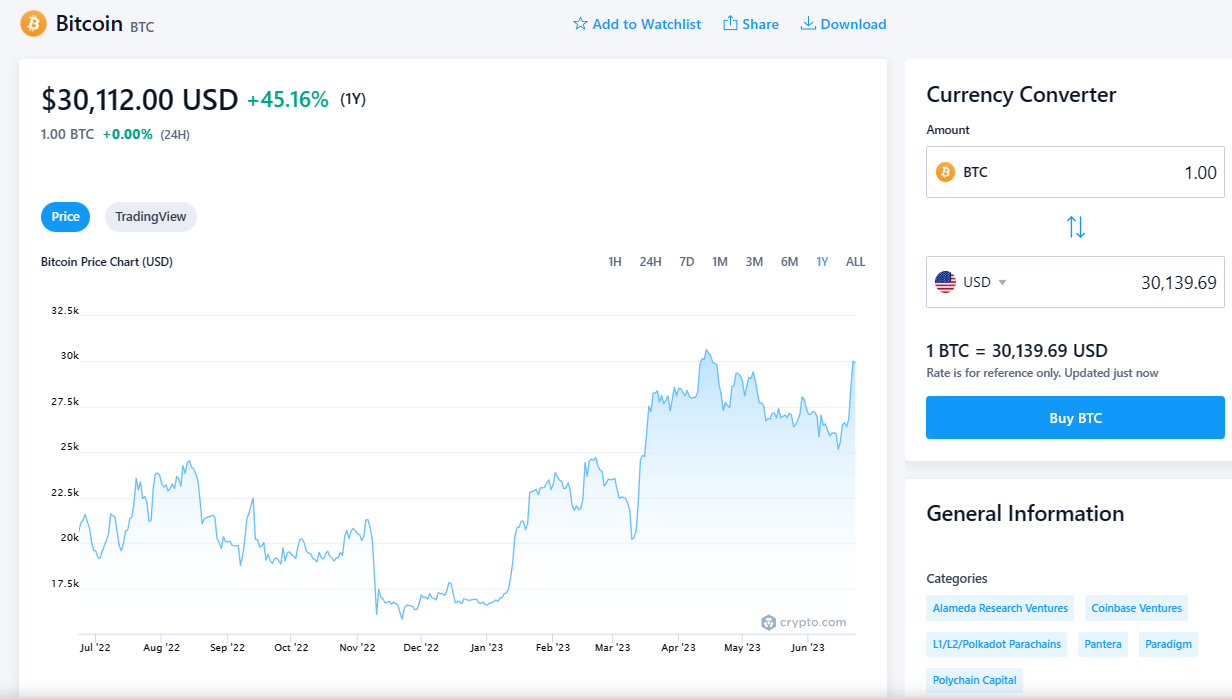Click the chart line near Apr '23 peak
The image size is (1232, 699).
(x=706, y=351)
